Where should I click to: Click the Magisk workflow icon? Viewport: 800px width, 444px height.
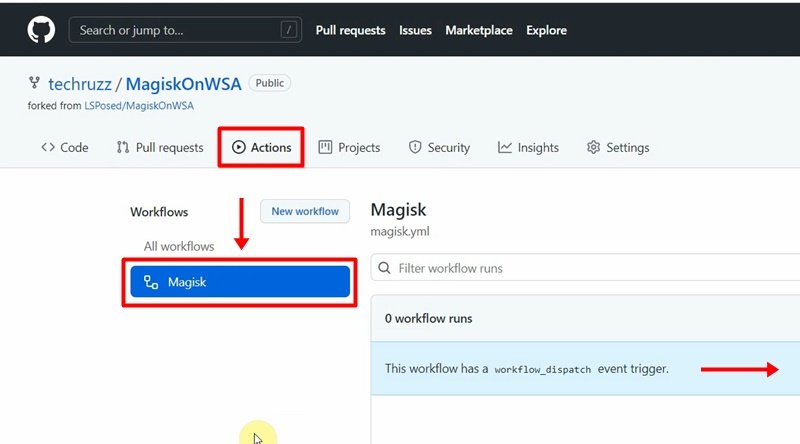click(x=151, y=282)
